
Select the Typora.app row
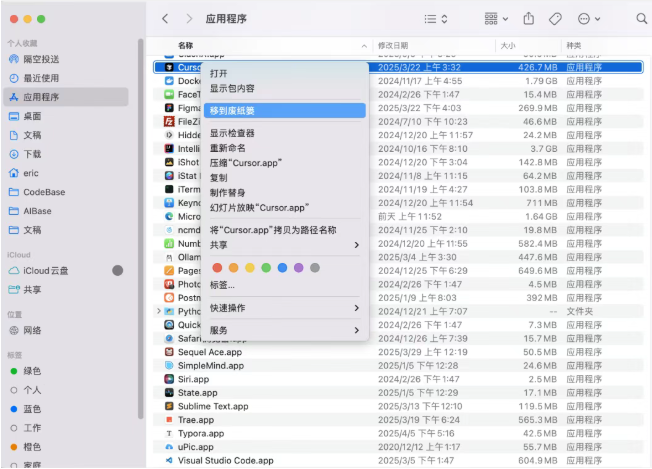point(398,434)
